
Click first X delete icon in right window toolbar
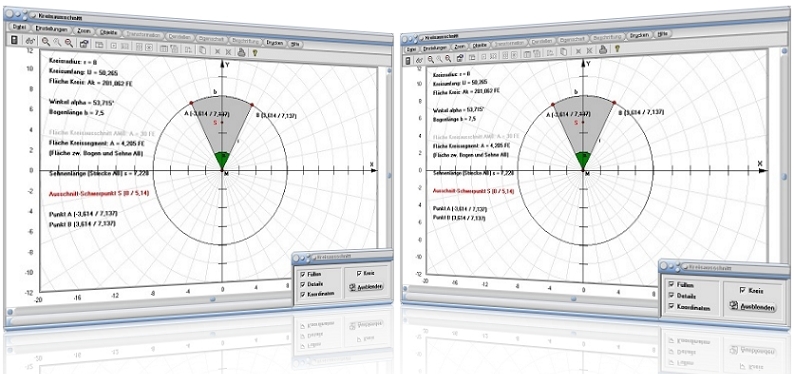[x=578, y=51]
